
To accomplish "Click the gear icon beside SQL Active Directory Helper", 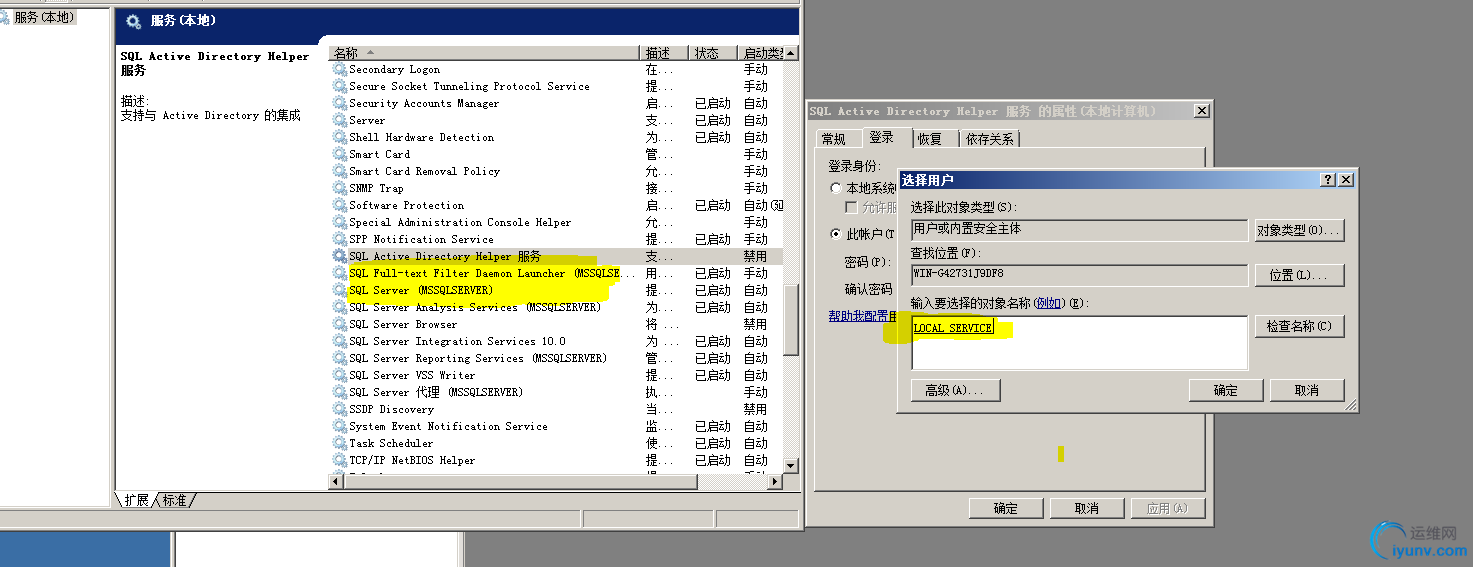I will 340,257.
